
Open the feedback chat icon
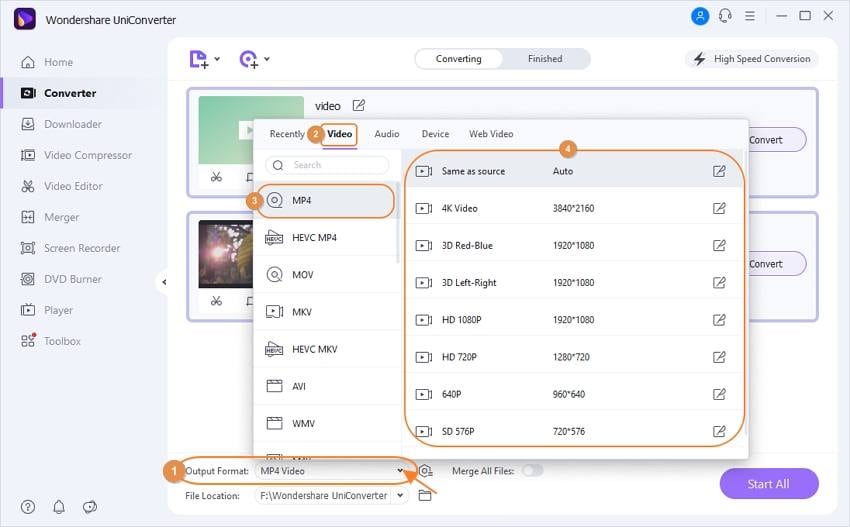pyautogui.click(x=90, y=507)
